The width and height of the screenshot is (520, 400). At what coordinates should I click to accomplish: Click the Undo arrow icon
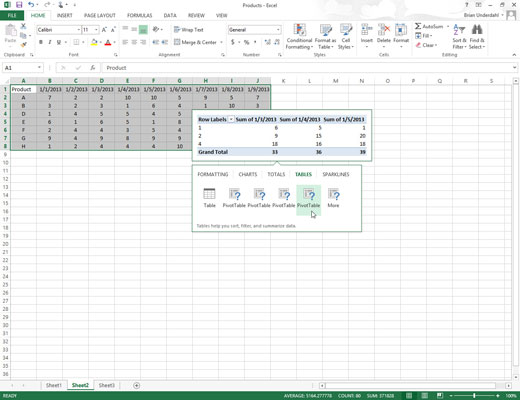tap(31, 5)
